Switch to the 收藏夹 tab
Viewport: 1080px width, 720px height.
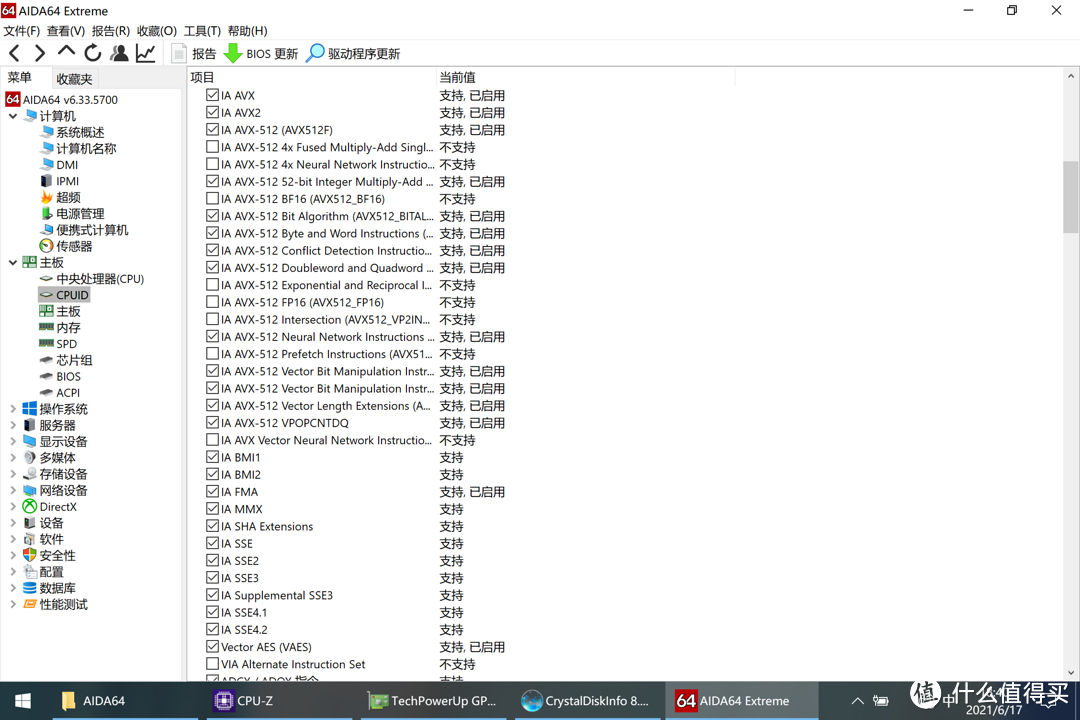74,79
